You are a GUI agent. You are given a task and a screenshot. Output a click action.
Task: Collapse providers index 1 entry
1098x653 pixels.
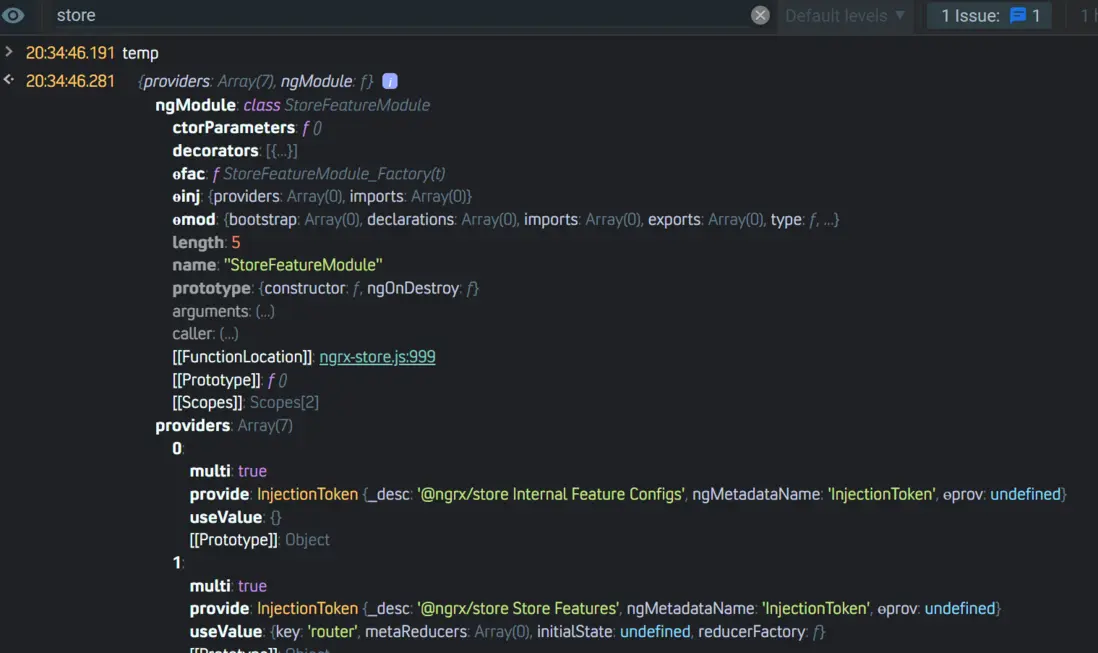point(178,563)
